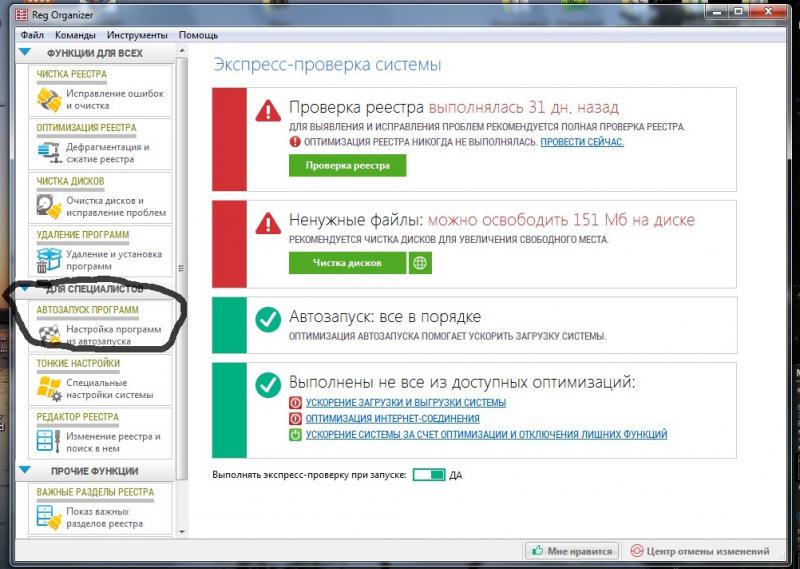Click the important registry sections icon

49,516
